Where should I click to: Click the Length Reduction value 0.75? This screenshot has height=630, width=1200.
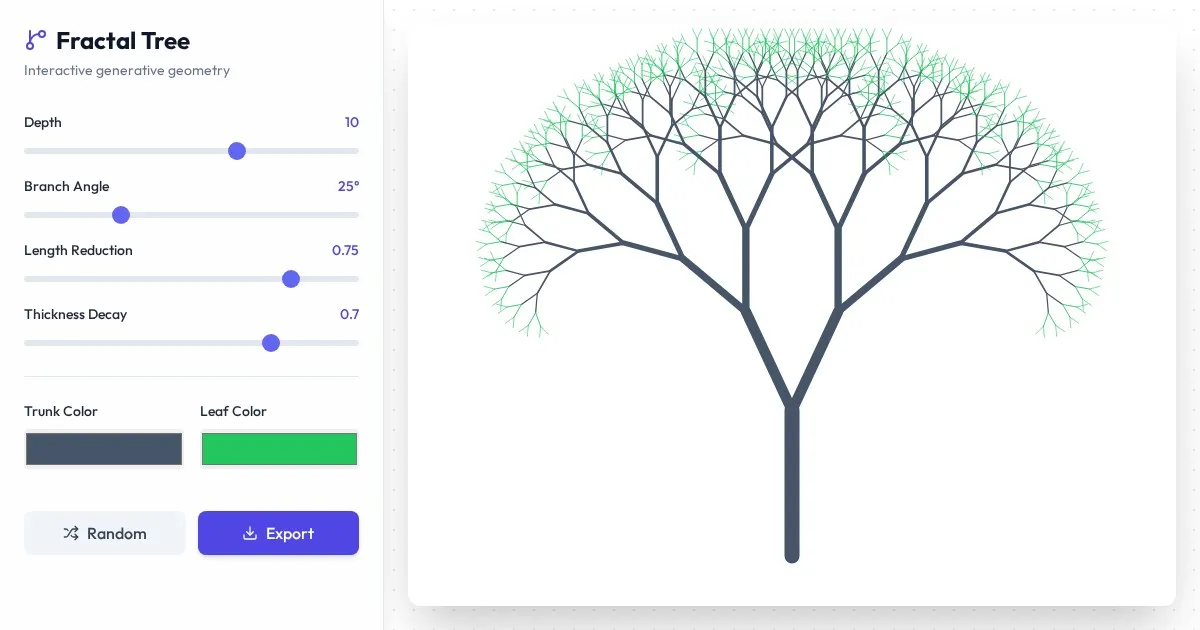pos(345,250)
